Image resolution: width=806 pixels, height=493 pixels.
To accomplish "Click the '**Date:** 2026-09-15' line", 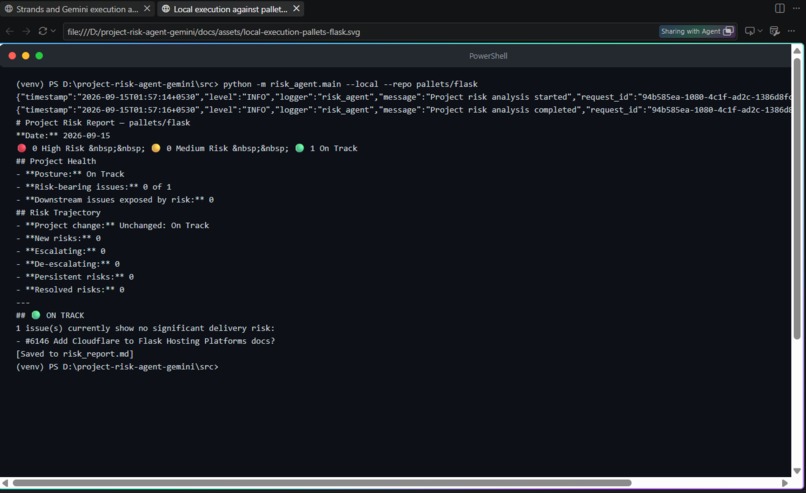I will [x=63, y=135].
